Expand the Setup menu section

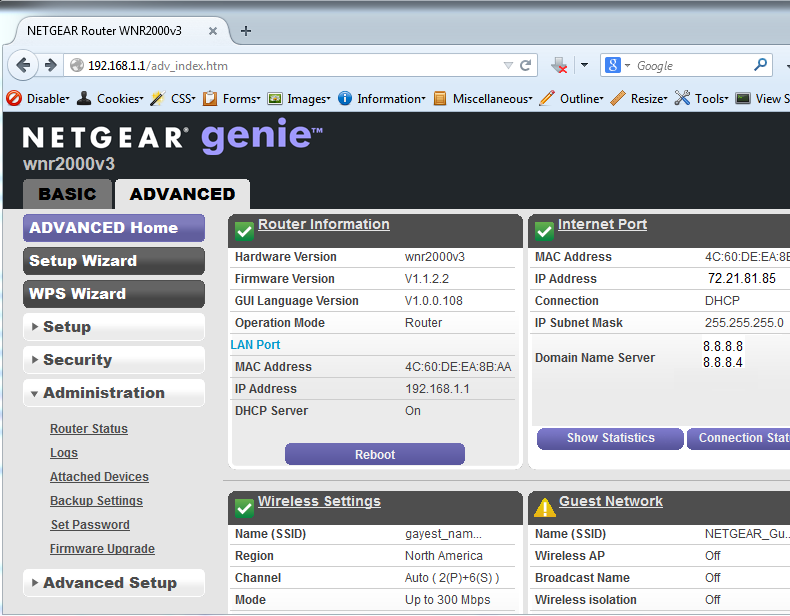[x=114, y=326]
